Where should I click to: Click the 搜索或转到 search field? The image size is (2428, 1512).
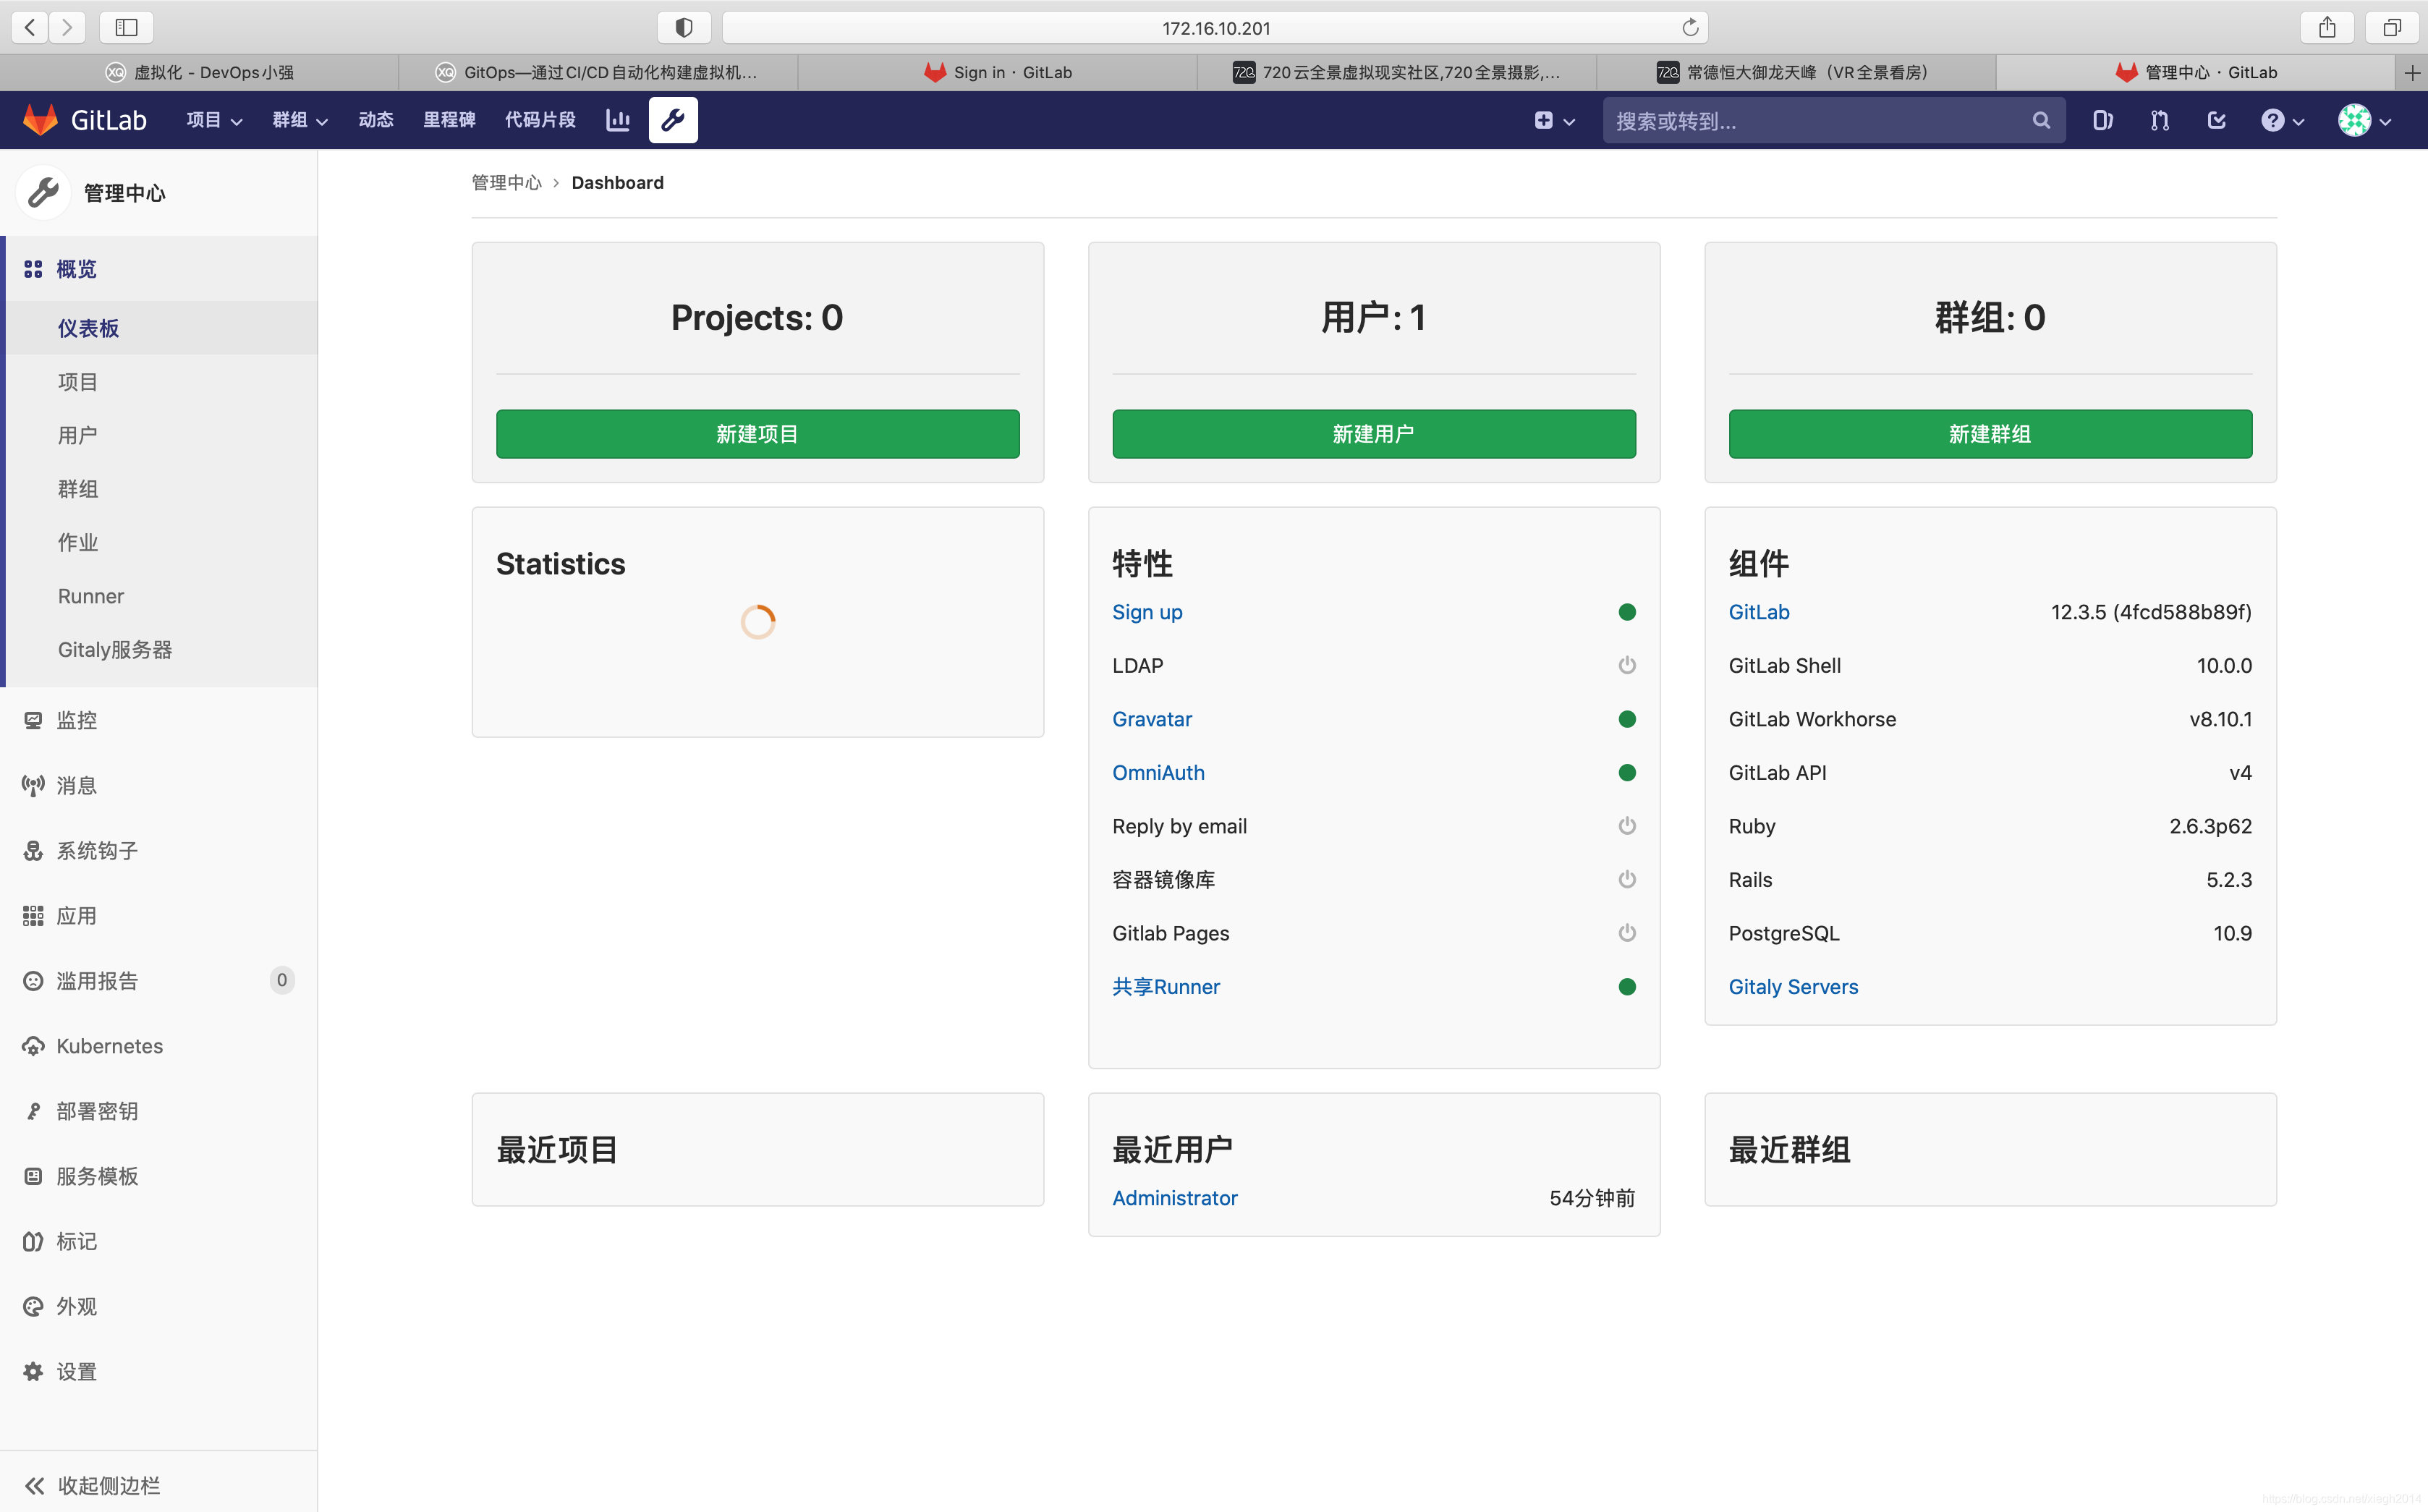(1833, 120)
